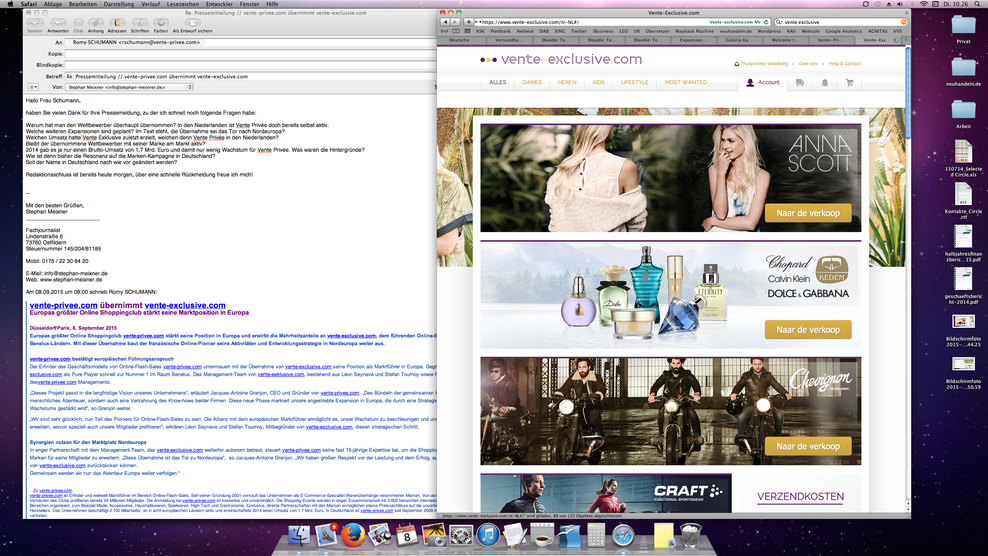Select the MOST WANTED category
988x556 pixels.
click(x=686, y=83)
